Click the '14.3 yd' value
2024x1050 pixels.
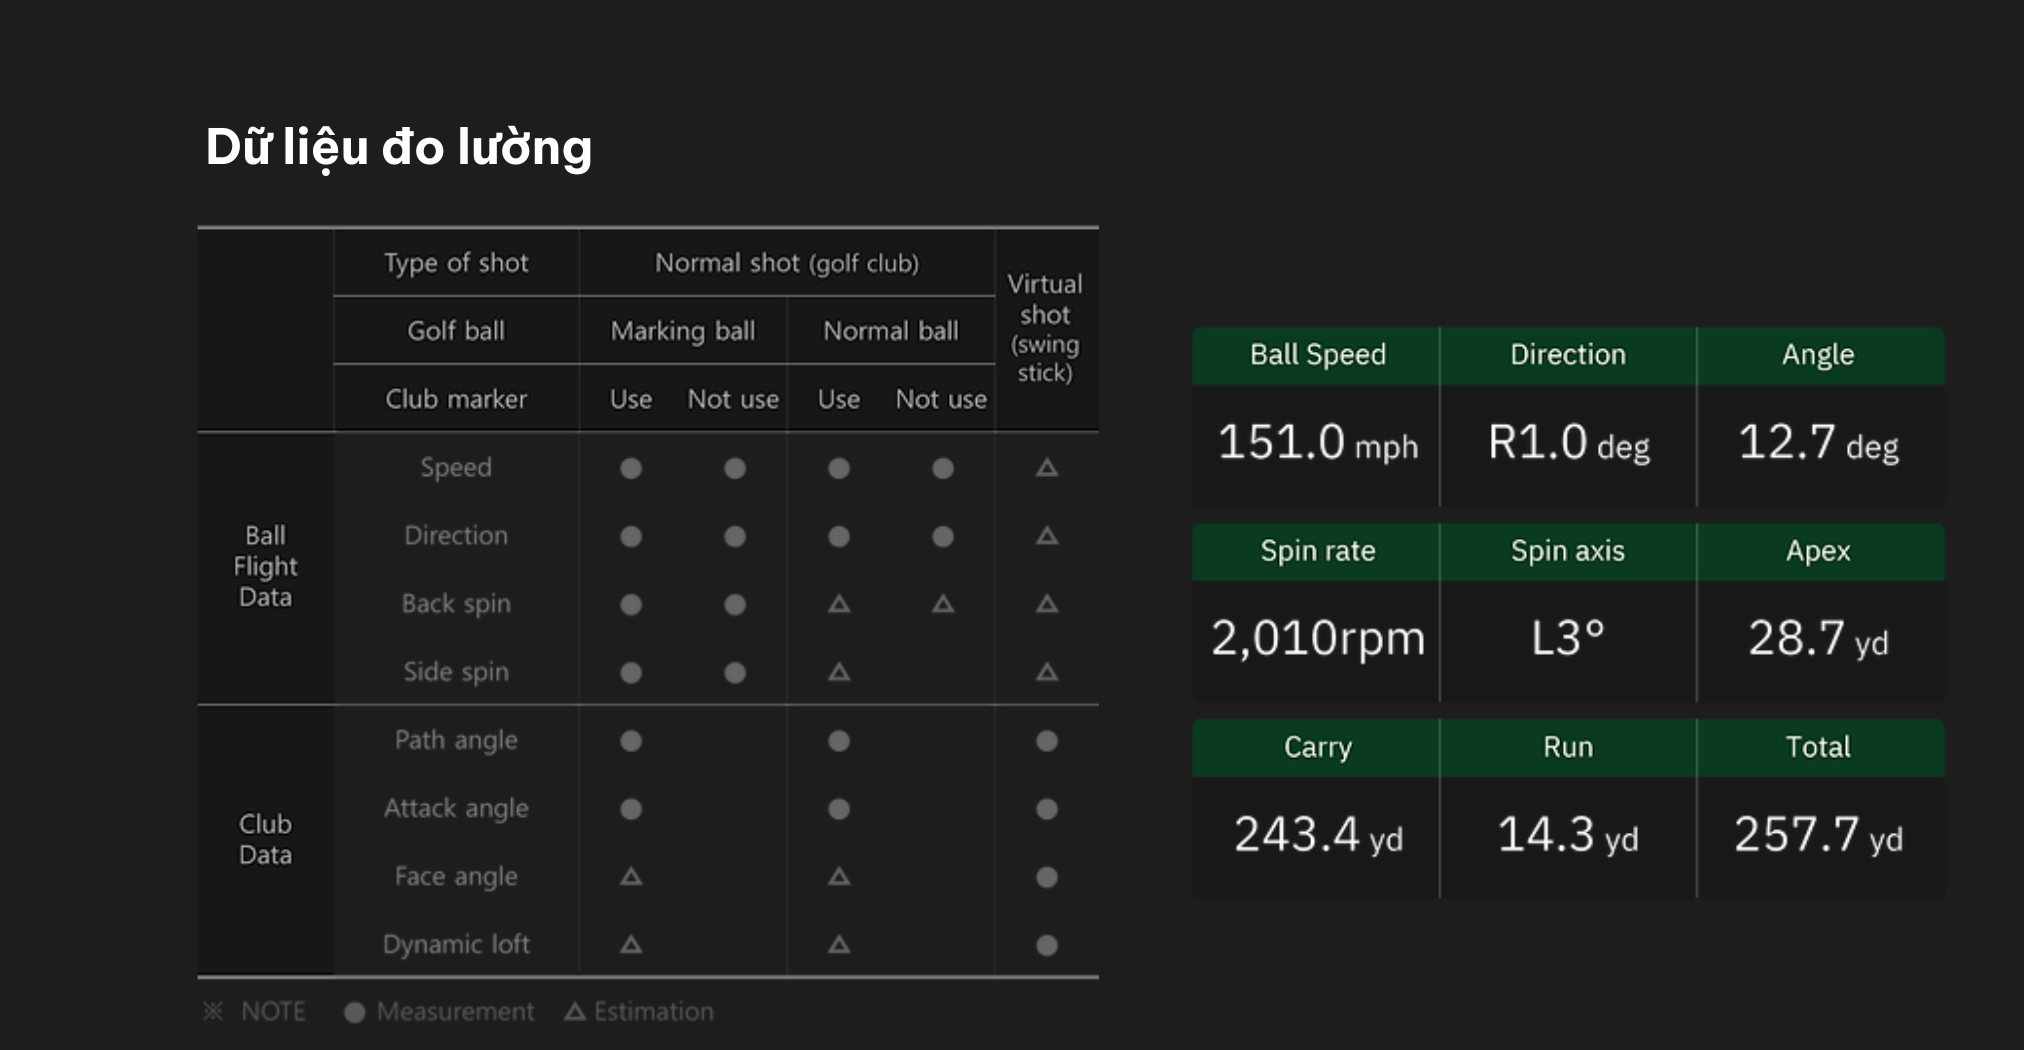(x=1568, y=835)
